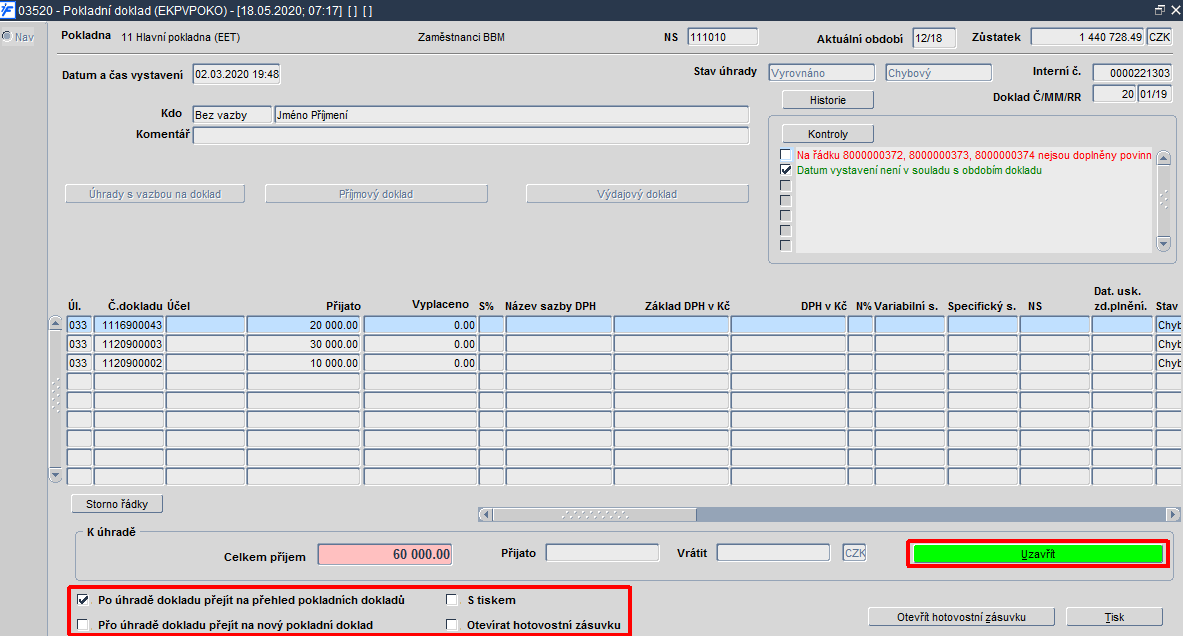Uncheck the Datum vystavení control checkbox
This screenshot has height=636, width=1183.
click(785, 170)
